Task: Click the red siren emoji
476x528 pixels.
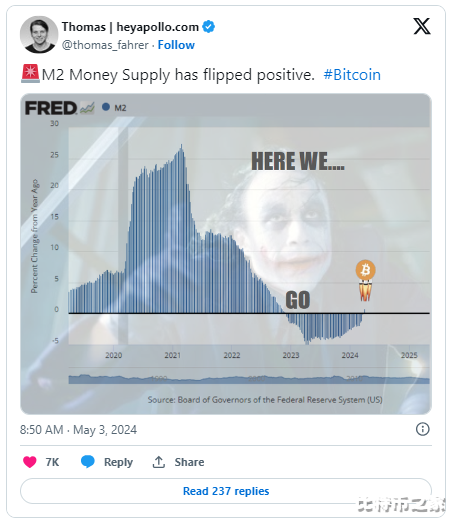Action: (x=30, y=74)
